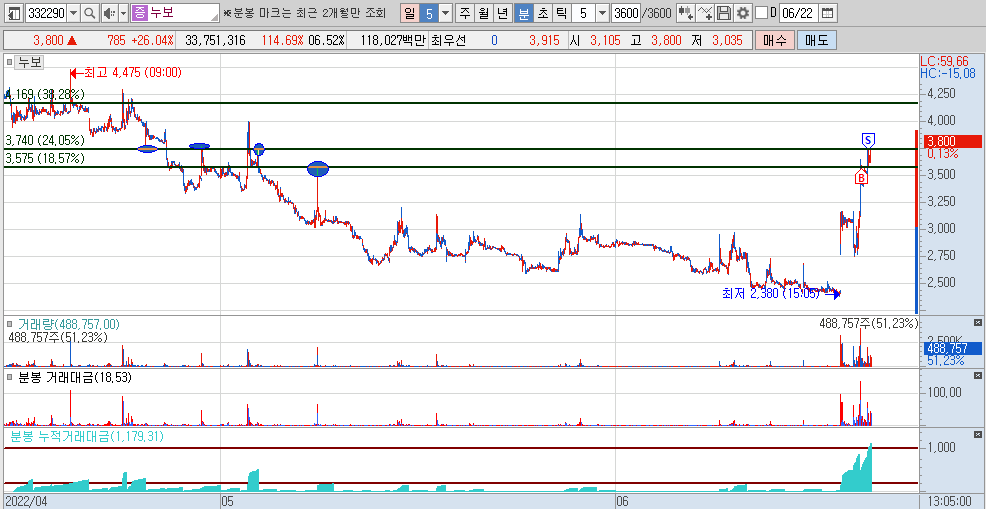Select the 틱 tick chart period

click(x=560, y=13)
